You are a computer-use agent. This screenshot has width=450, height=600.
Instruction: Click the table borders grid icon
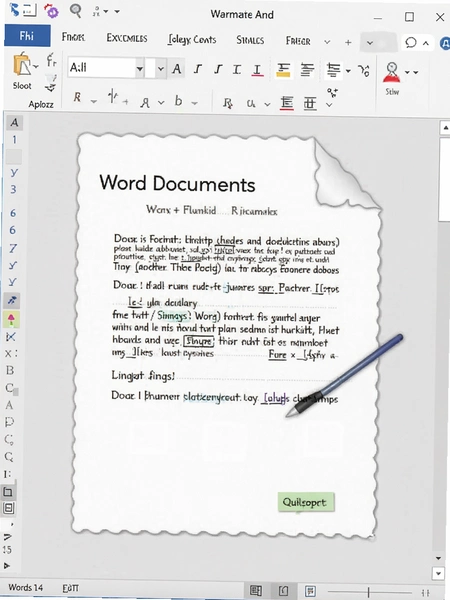pyautogui.click(x=310, y=103)
